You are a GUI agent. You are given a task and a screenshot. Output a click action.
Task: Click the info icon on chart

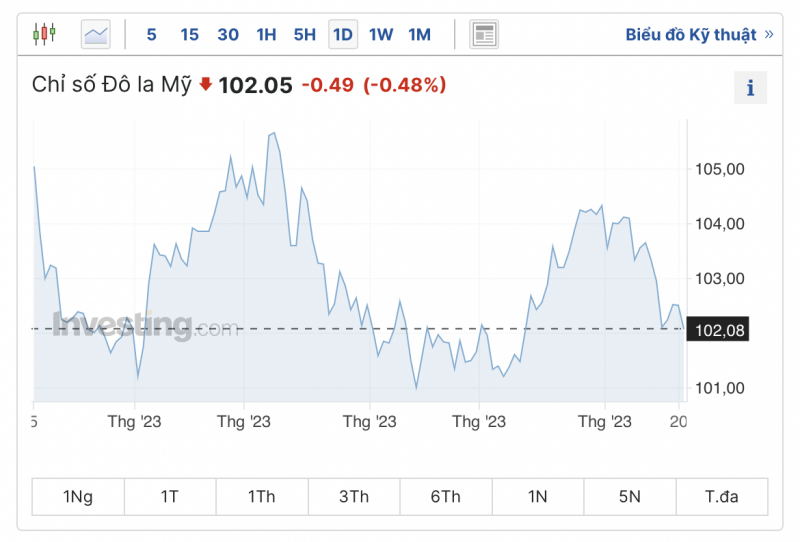tap(750, 88)
